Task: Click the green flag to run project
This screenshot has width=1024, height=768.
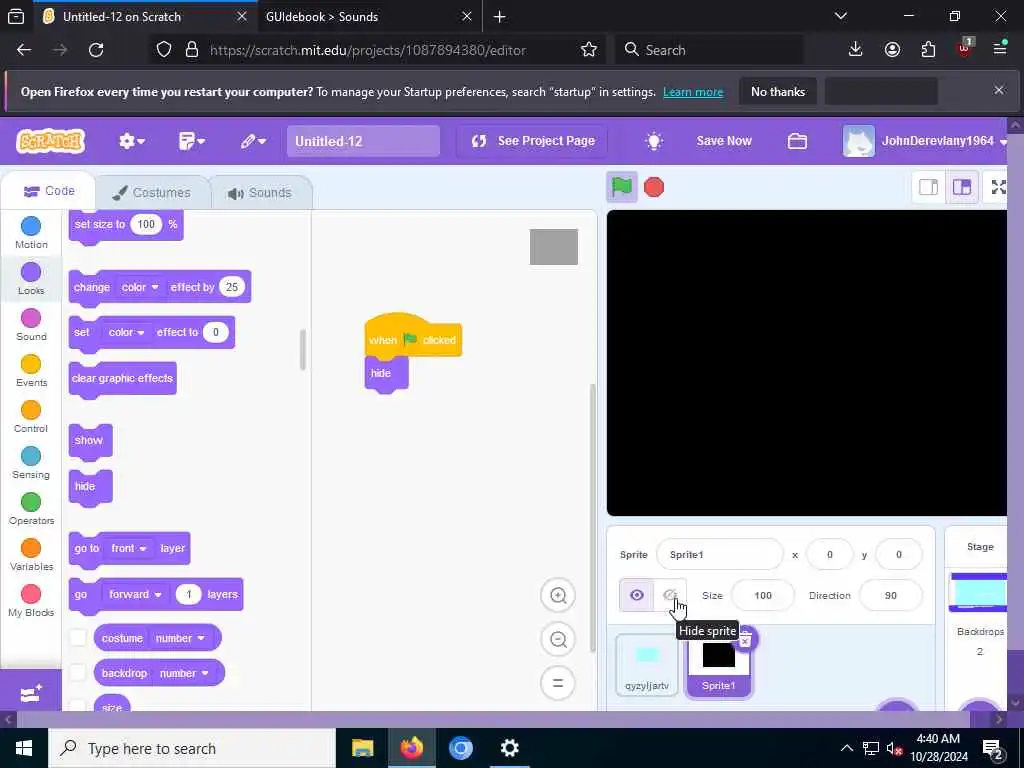Action: [x=621, y=187]
